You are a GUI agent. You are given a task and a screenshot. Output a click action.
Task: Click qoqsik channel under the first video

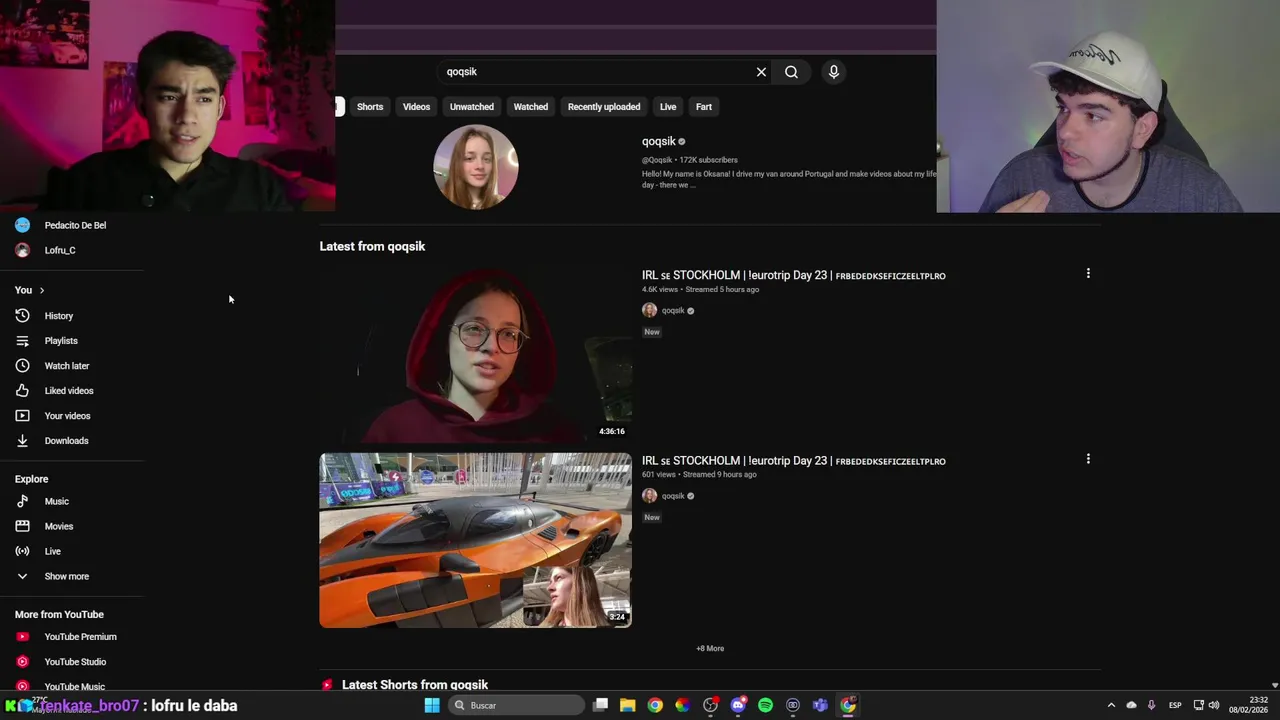673,310
